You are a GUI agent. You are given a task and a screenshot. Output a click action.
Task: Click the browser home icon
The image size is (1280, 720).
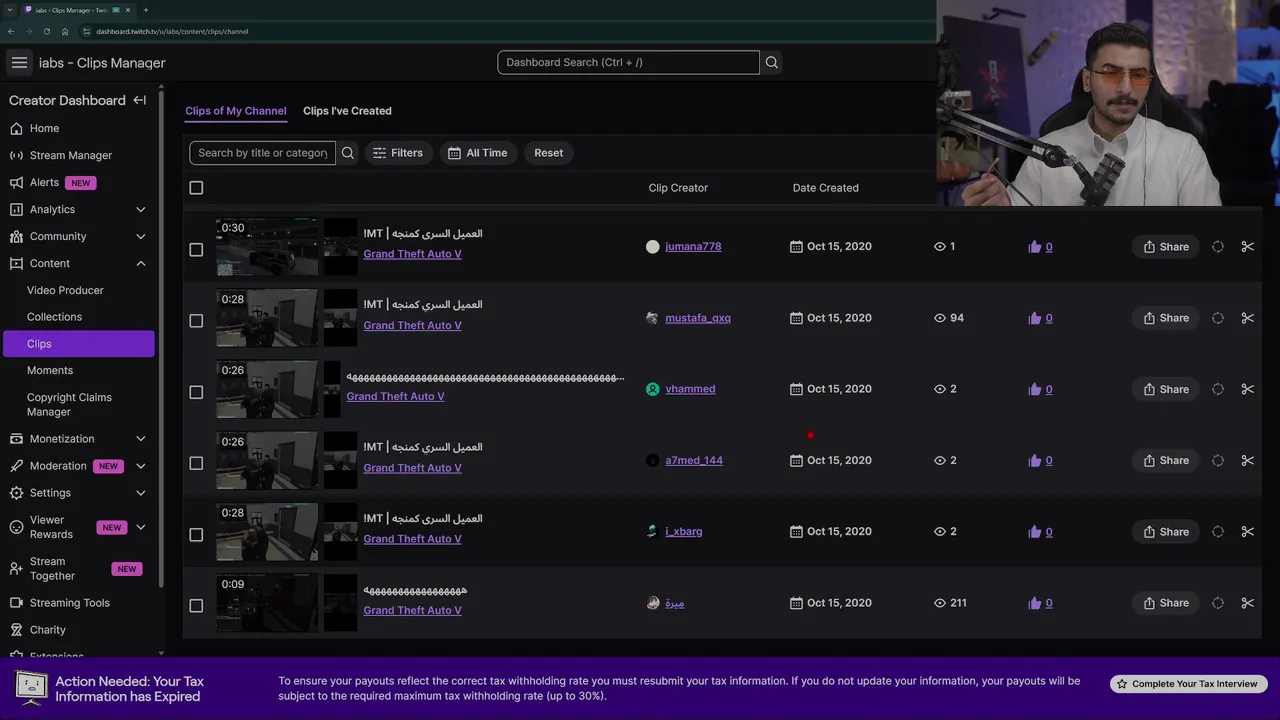[65, 31]
